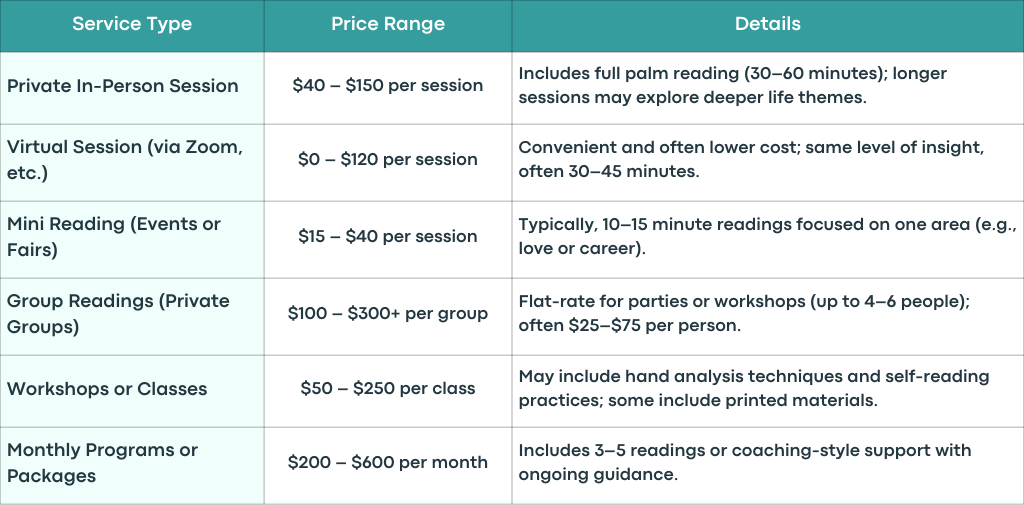Click the 10–15 minute readings details text
Screen dimensions: 1024x505
coord(768,236)
